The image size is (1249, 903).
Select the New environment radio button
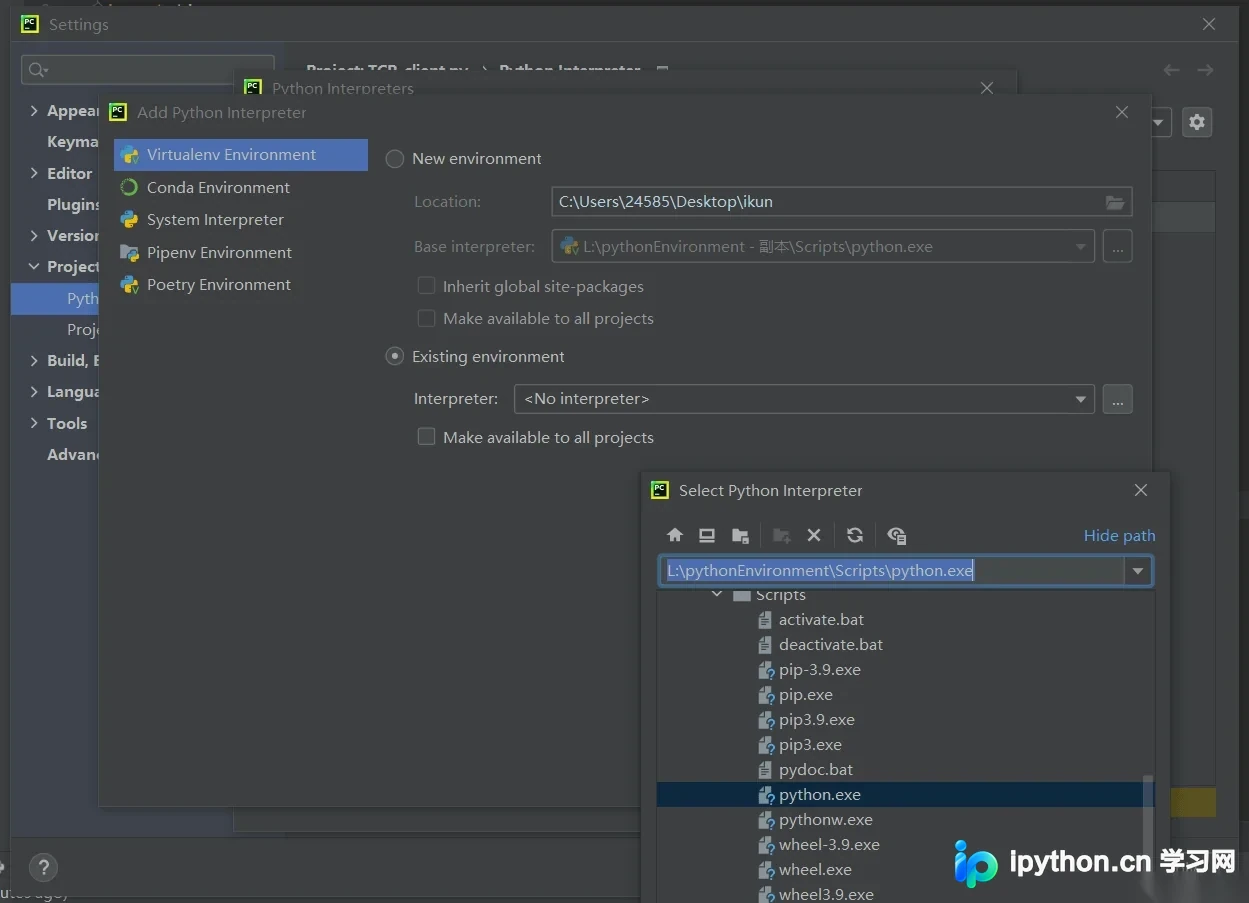coord(395,159)
